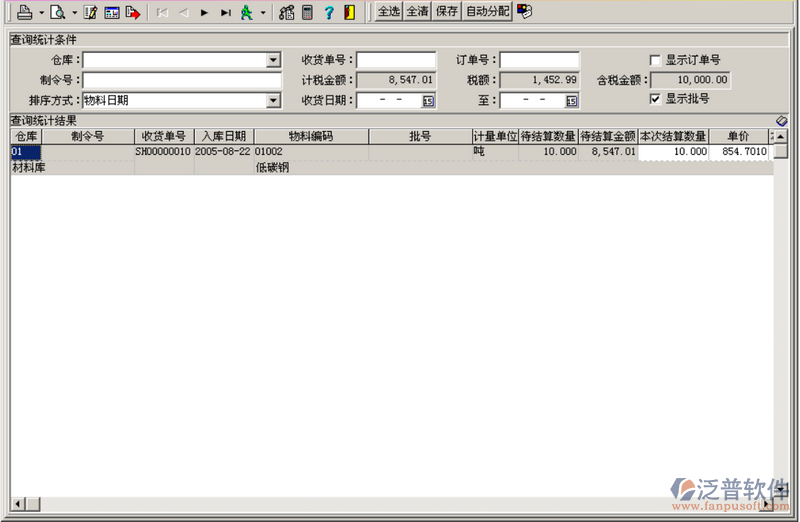Screen dimensions: 800x522
Task: Go to the first record
Action: [x=163, y=13]
